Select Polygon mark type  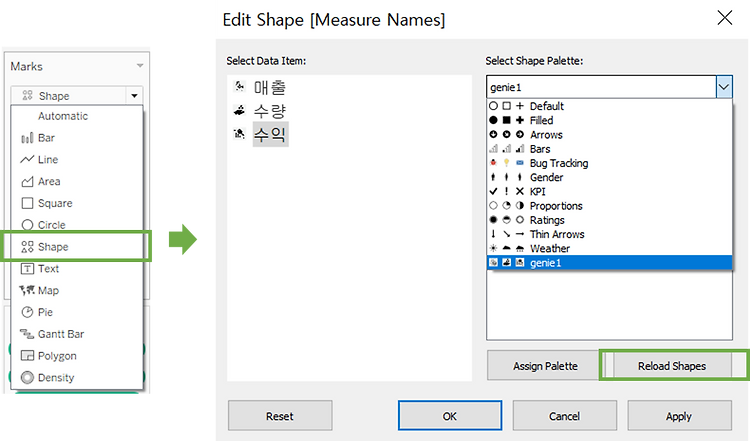[77, 356]
